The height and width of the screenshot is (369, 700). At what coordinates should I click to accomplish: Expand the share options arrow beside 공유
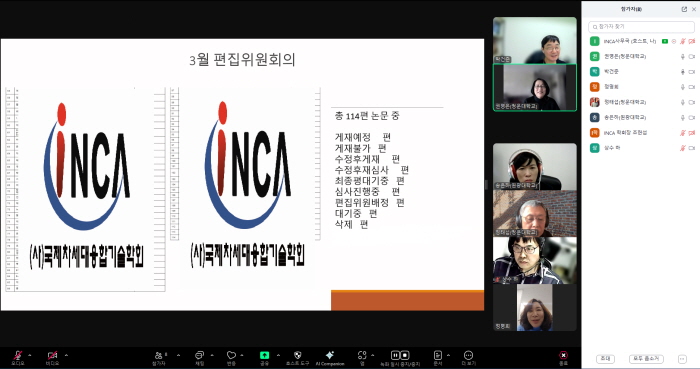click(278, 355)
